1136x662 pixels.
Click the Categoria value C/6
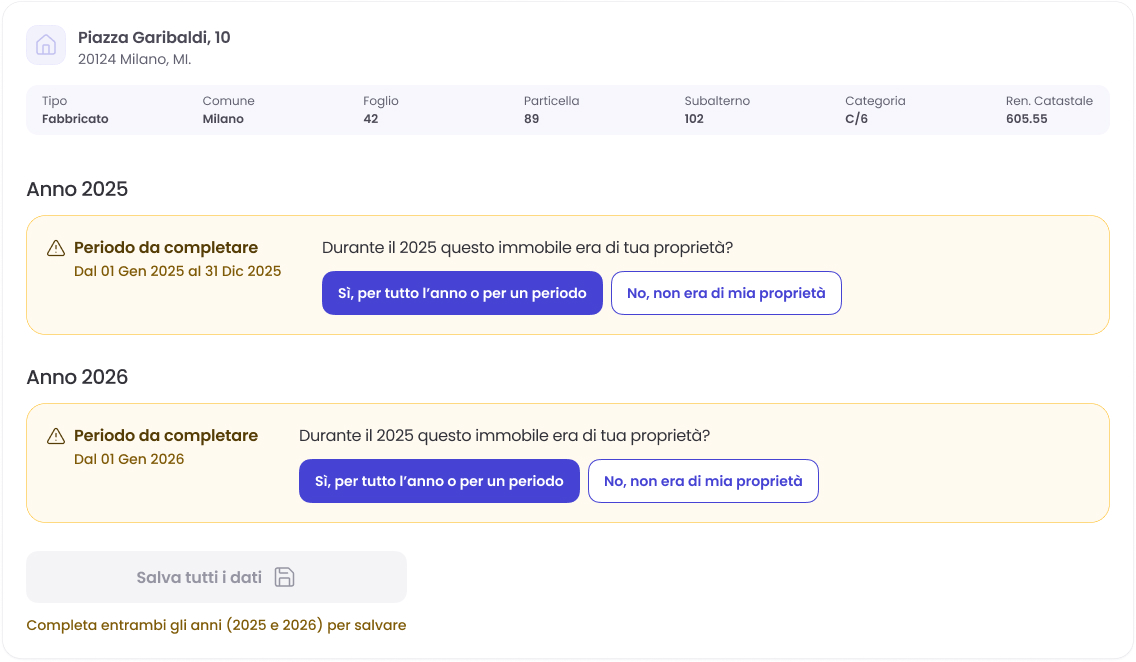point(857,119)
